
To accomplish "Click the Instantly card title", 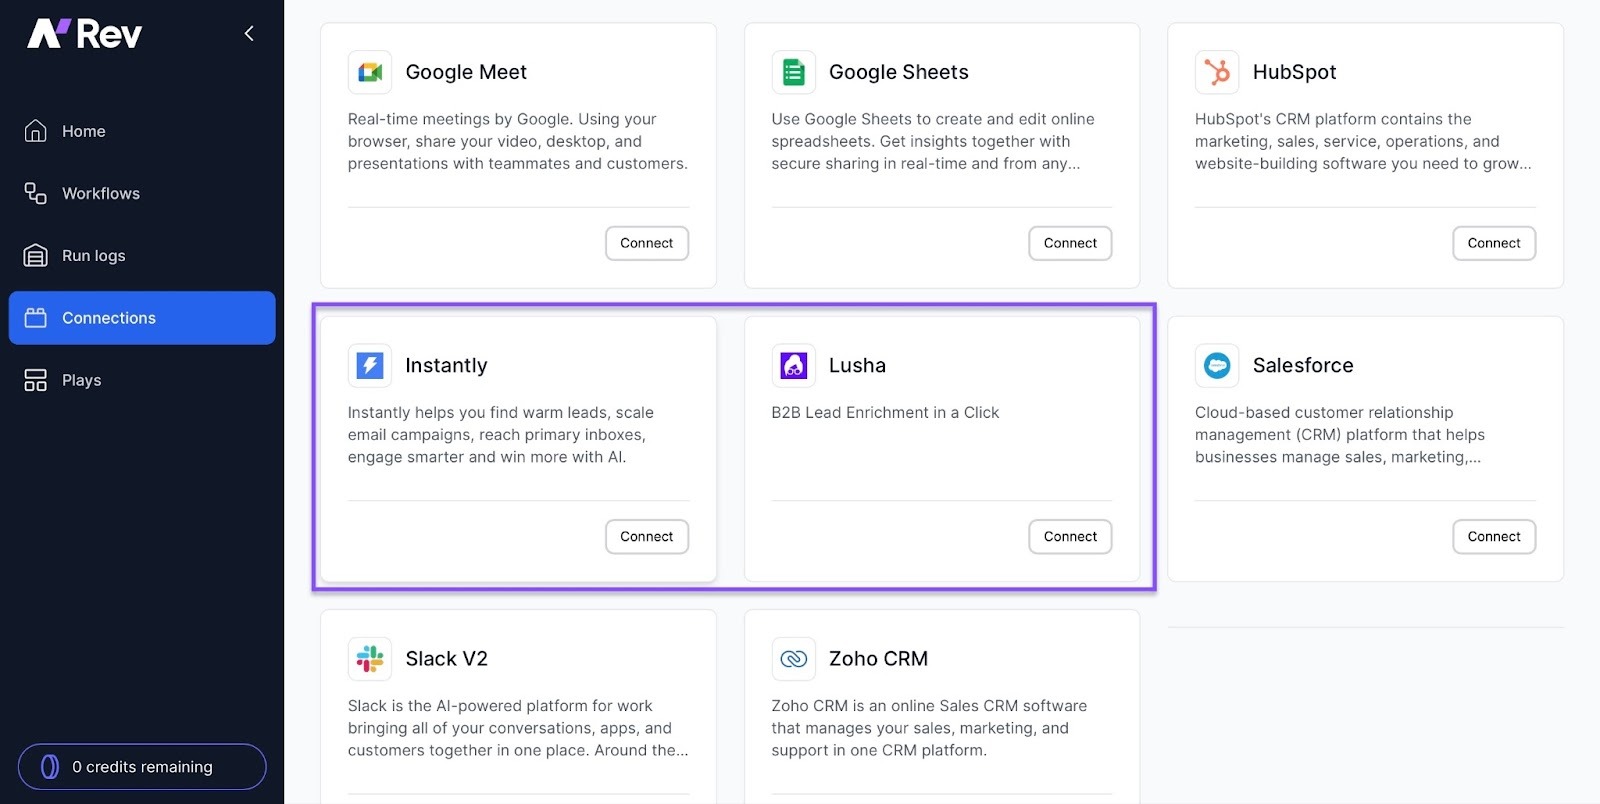I will pyautogui.click(x=446, y=365).
